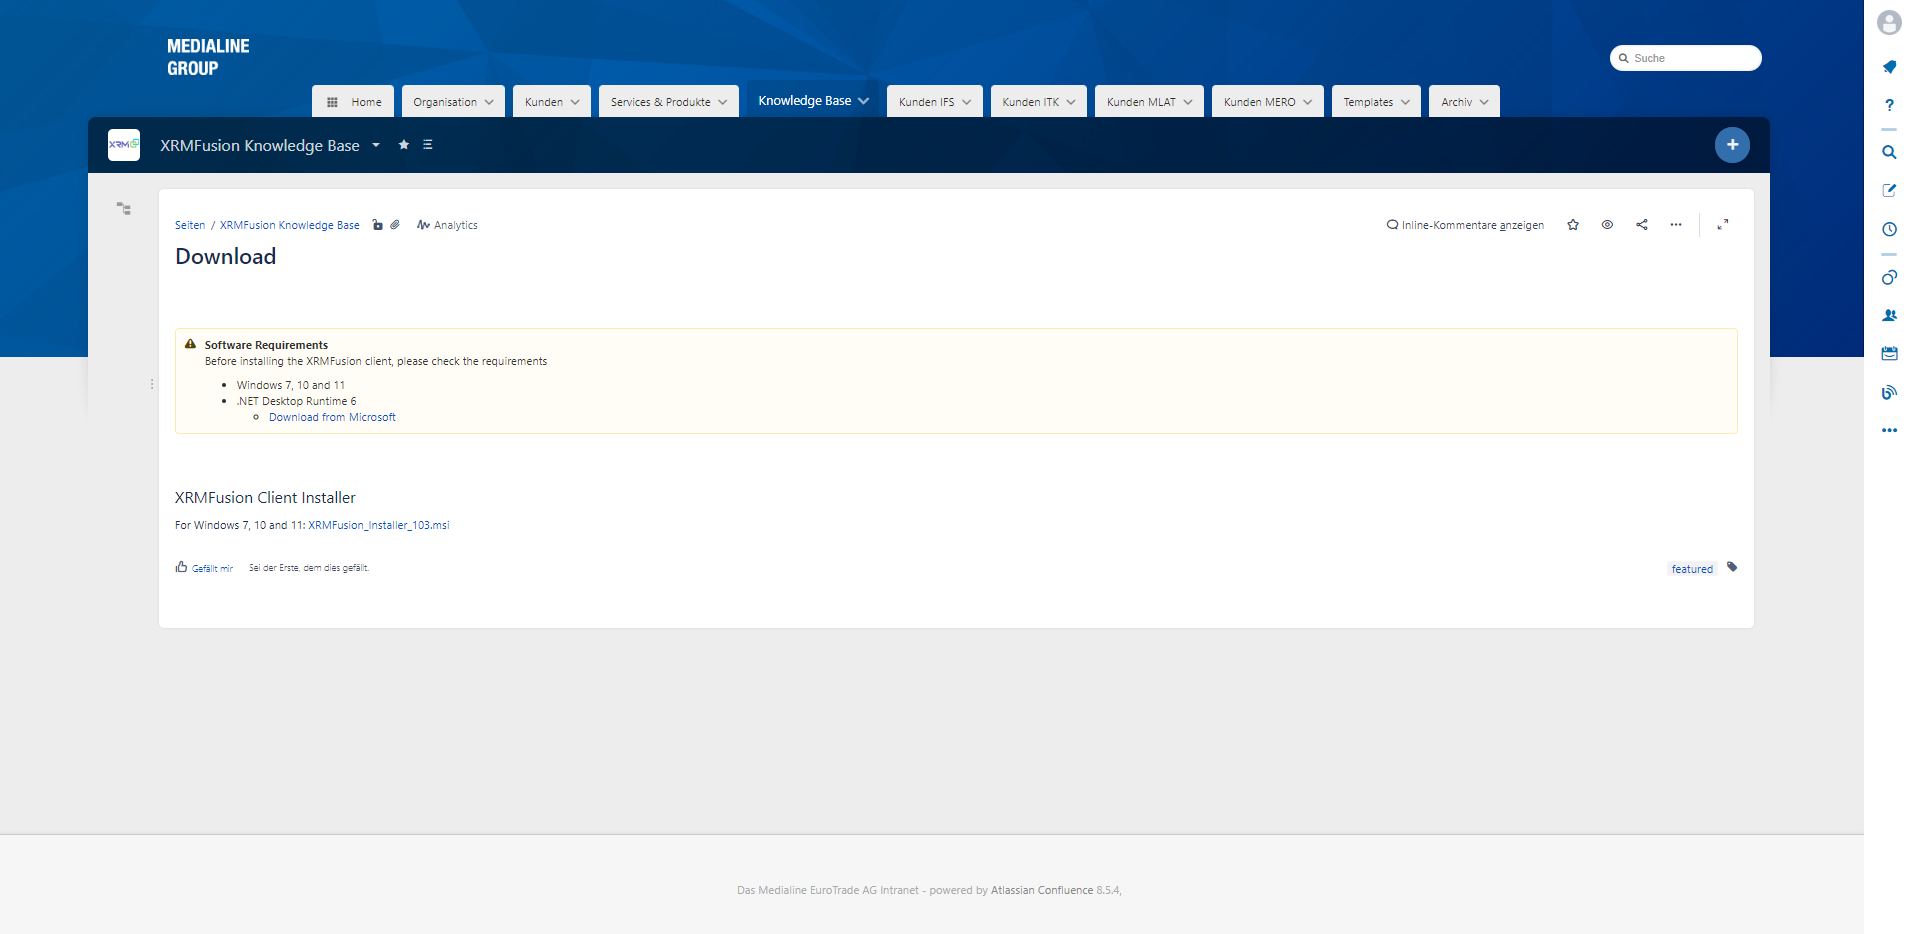Click the spaces circles icon in sidebar

point(1889,277)
